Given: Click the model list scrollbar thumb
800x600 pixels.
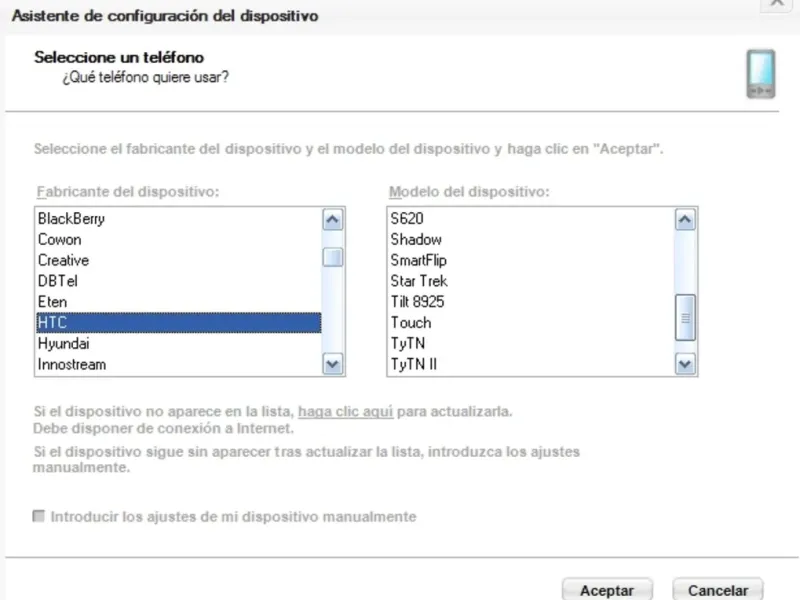Looking at the screenshot, I should 685,319.
